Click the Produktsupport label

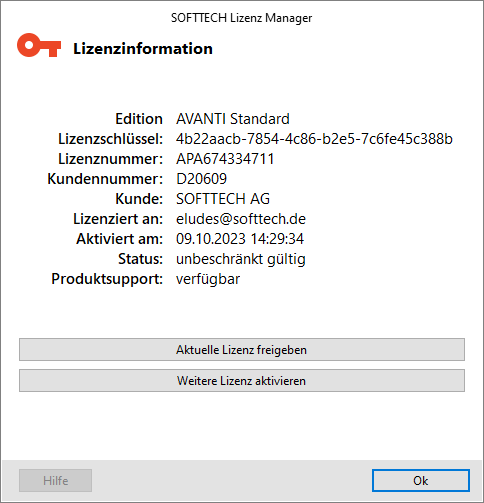(x=107, y=279)
